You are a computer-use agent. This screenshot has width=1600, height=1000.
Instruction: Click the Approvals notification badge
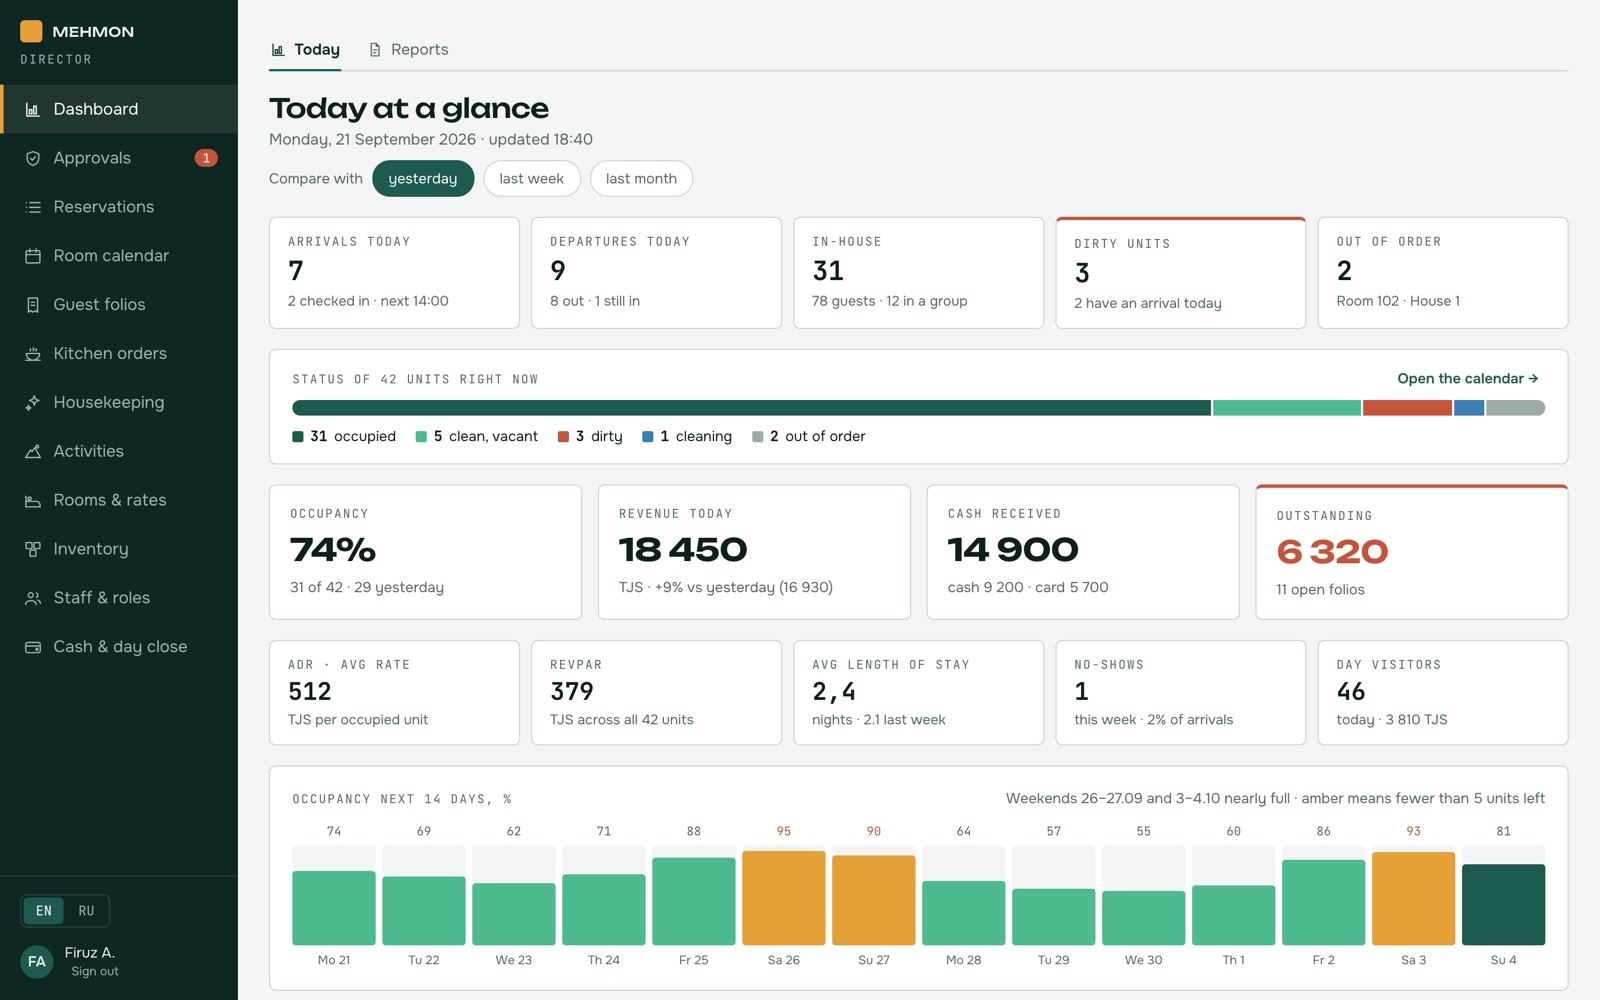[x=206, y=158]
